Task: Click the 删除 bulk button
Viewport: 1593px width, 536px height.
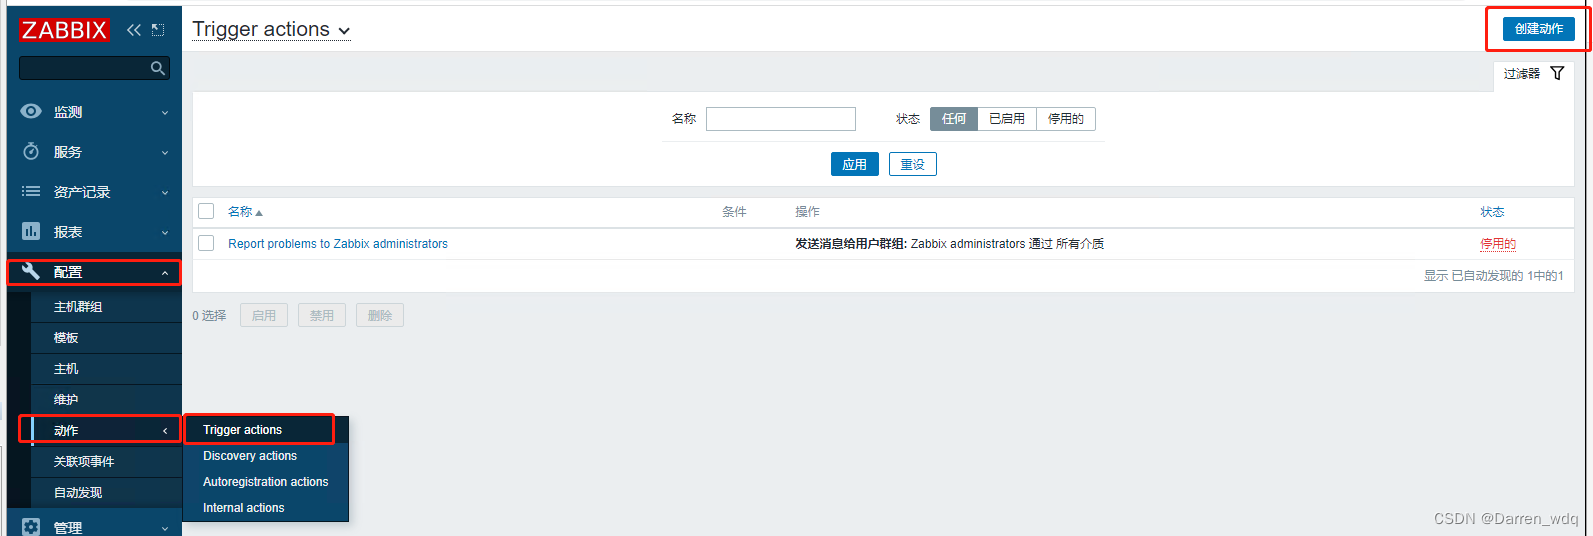Action: [380, 315]
